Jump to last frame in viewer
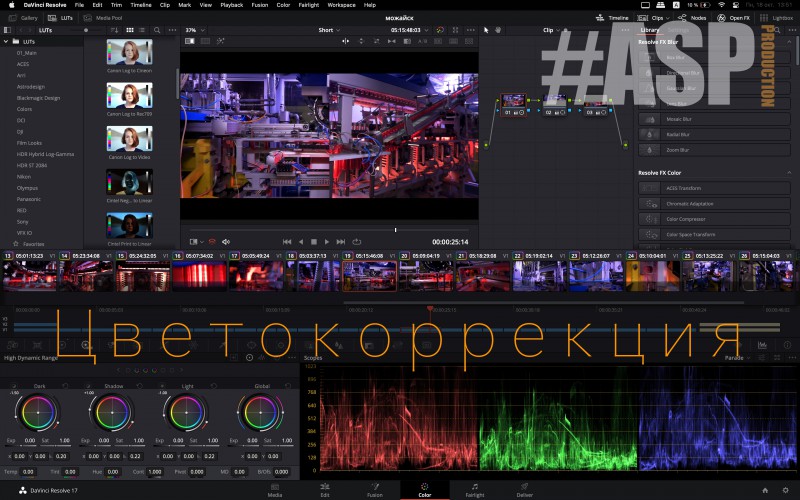This screenshot has height=500, width=800. pos(341,242)
